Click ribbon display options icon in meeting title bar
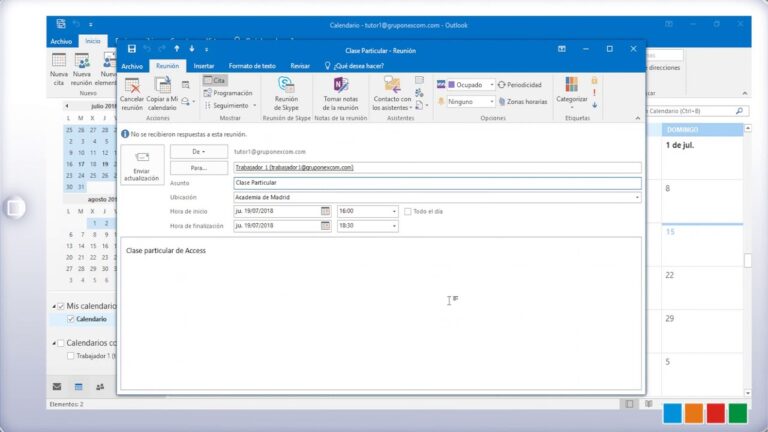768x432 pixels. point(562,49)
